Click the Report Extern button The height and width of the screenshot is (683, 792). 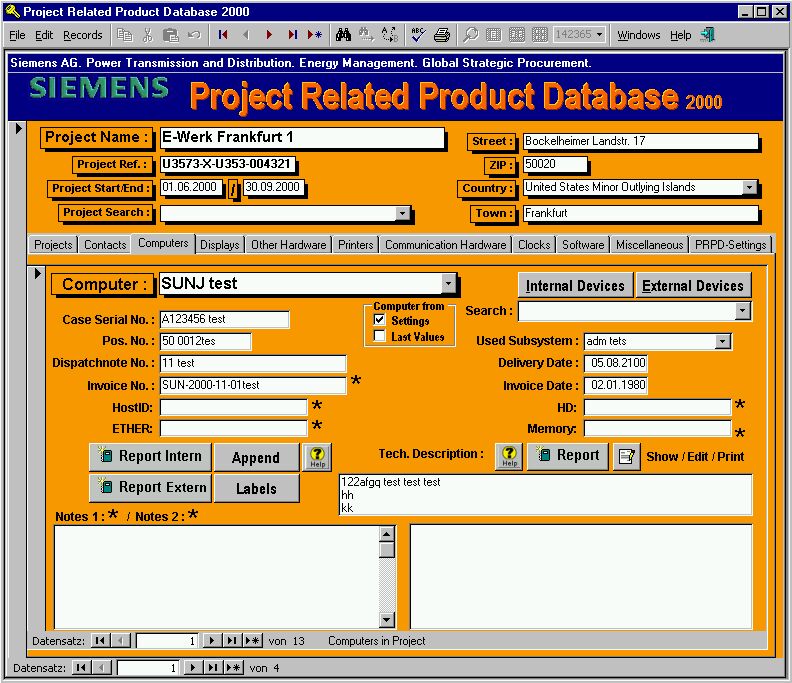(x=151, y=487)
